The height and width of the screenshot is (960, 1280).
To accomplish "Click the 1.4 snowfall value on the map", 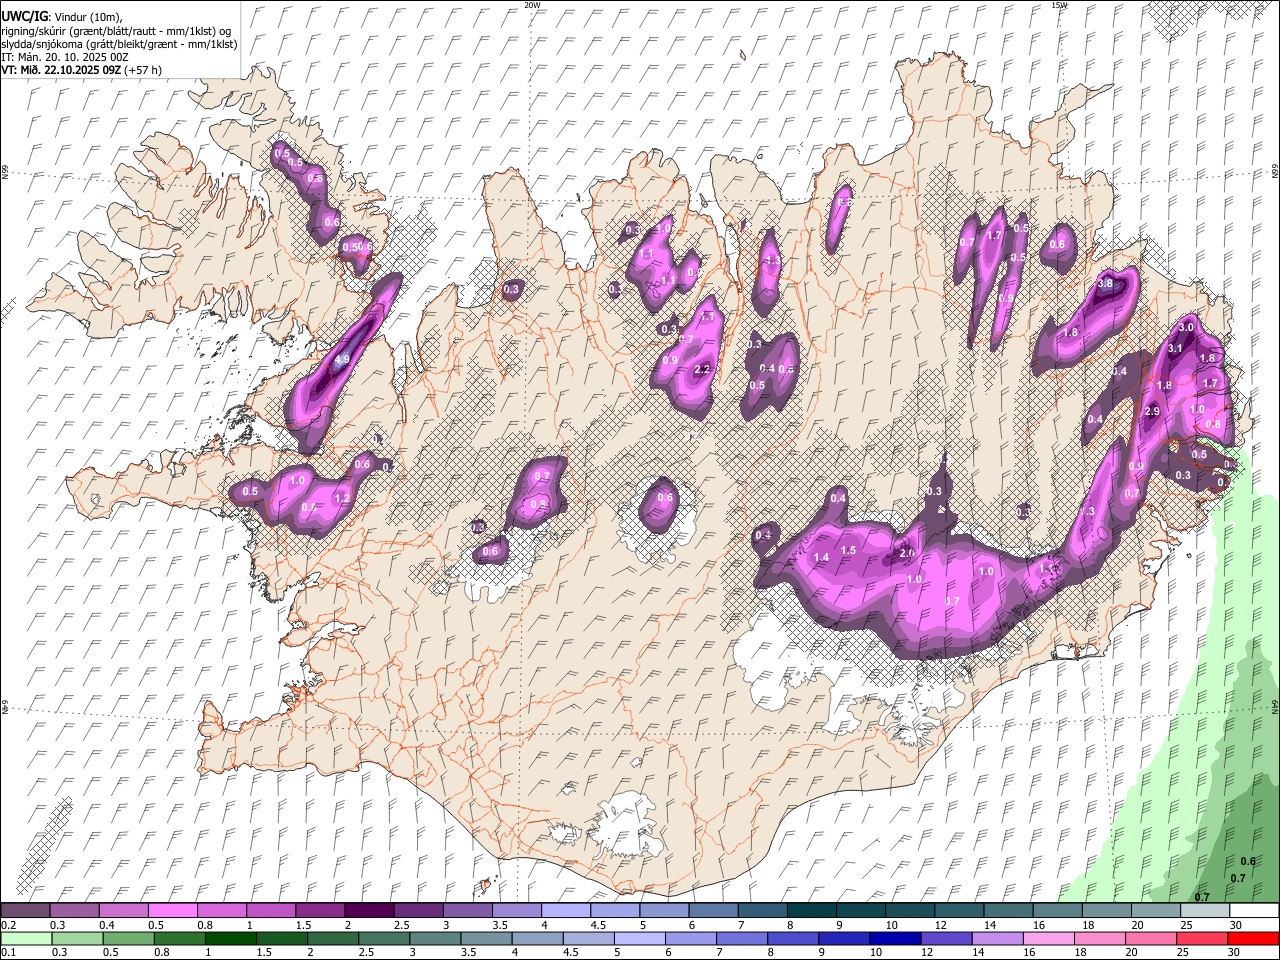I will click(822, 557).
